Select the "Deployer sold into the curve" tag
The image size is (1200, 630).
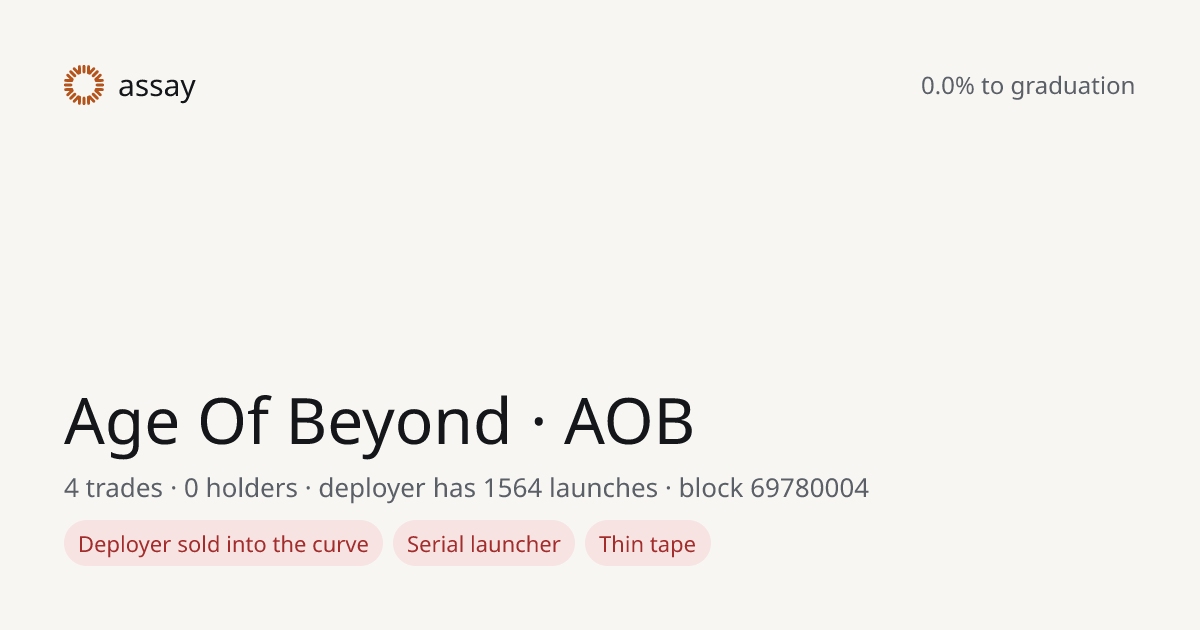pyautogui.click(x=223, y=544)
